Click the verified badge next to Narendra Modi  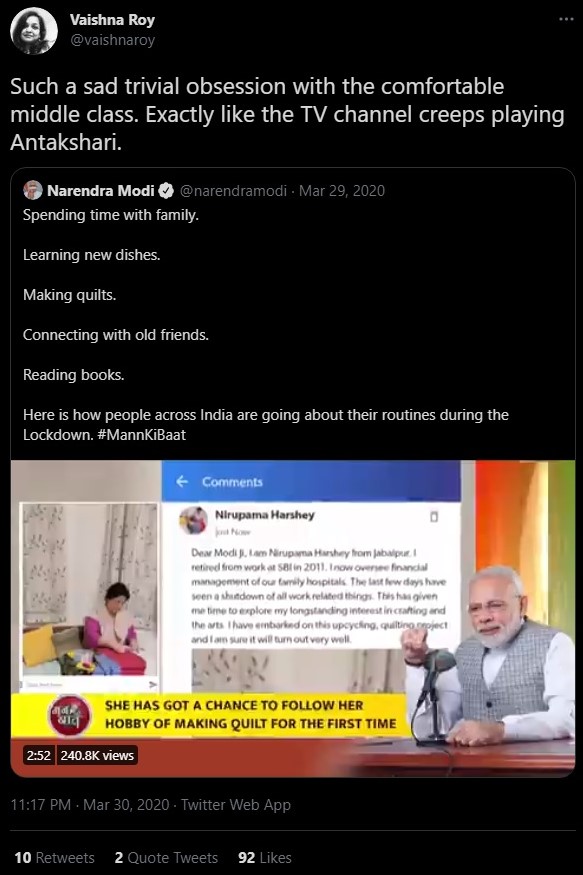tap(166, 191)
